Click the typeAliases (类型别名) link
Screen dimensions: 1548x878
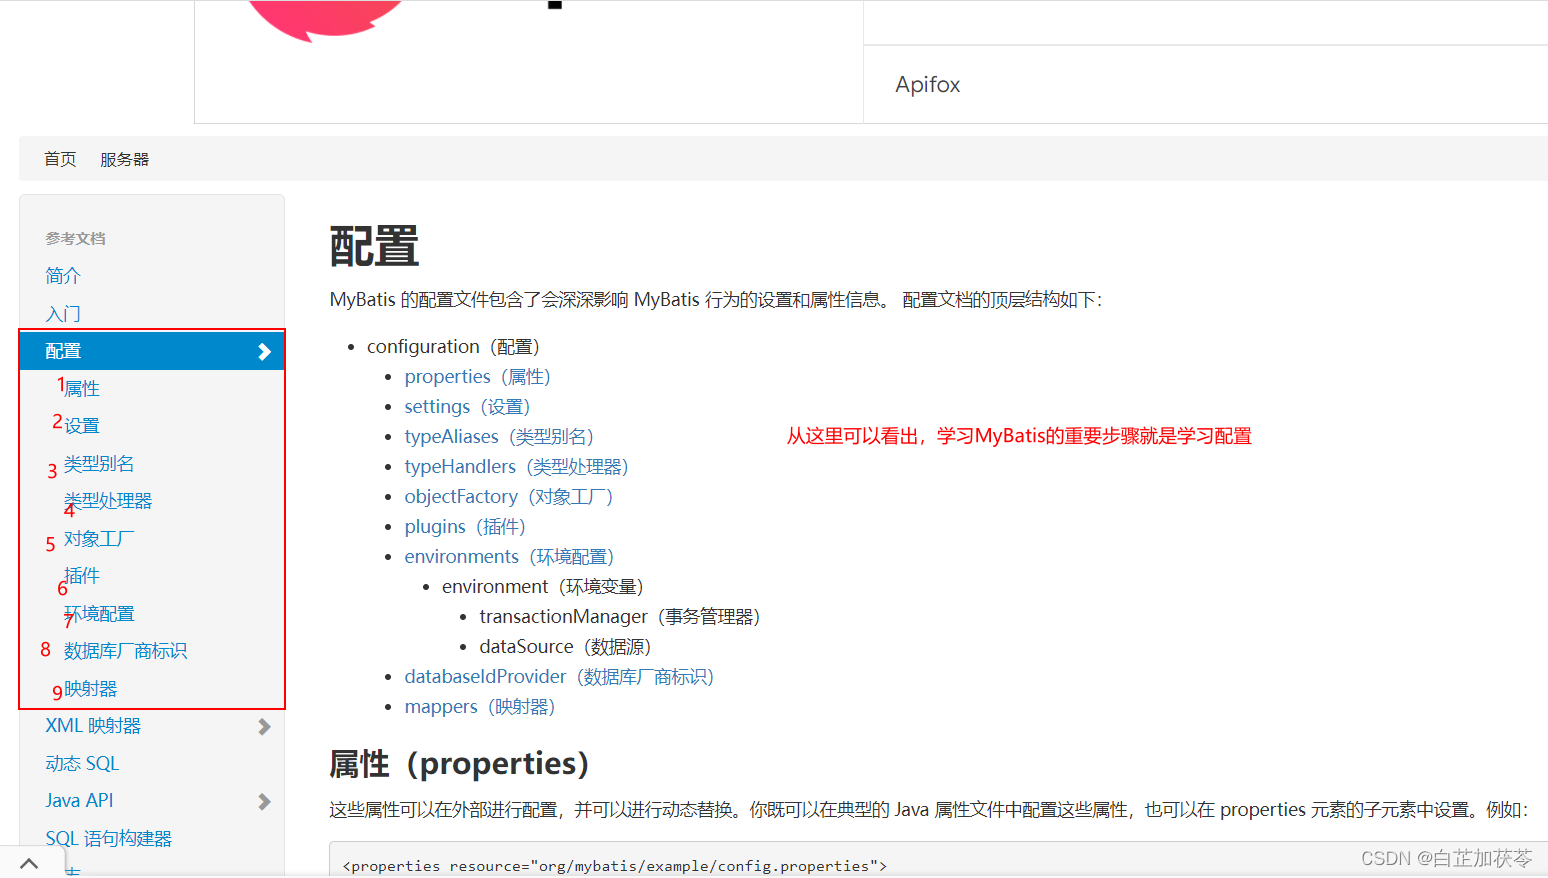click(x=450, y=436)
